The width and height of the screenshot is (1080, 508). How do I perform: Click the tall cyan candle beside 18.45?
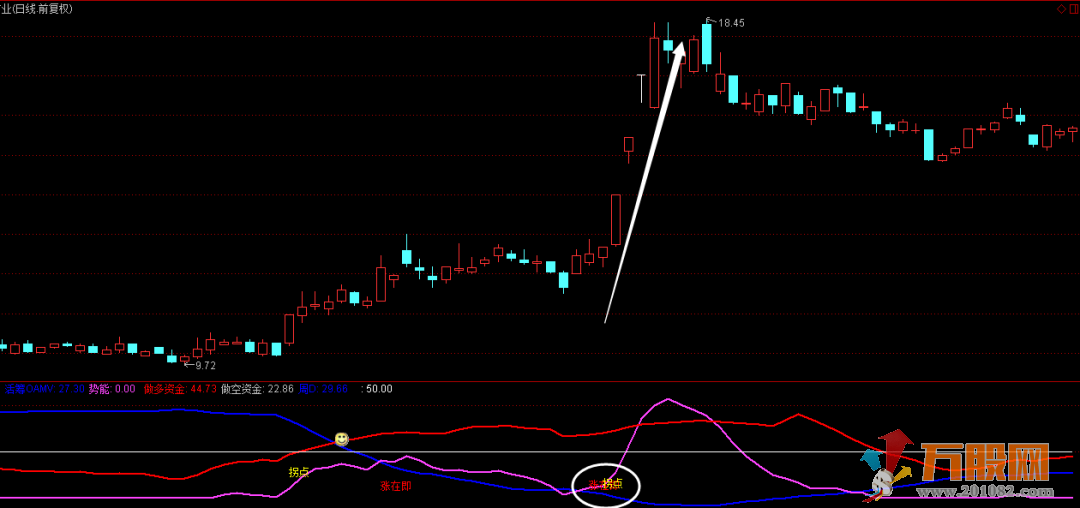coord(706,45)
